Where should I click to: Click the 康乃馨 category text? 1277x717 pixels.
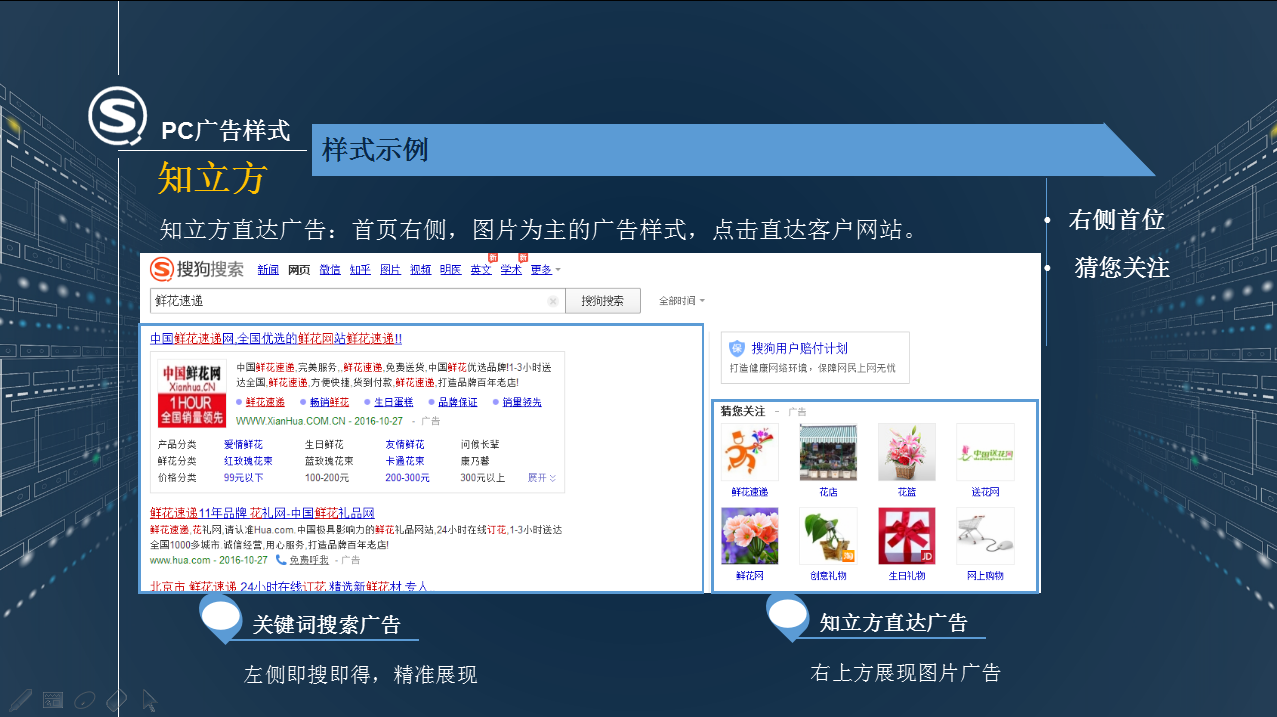[x=475, y=461]
